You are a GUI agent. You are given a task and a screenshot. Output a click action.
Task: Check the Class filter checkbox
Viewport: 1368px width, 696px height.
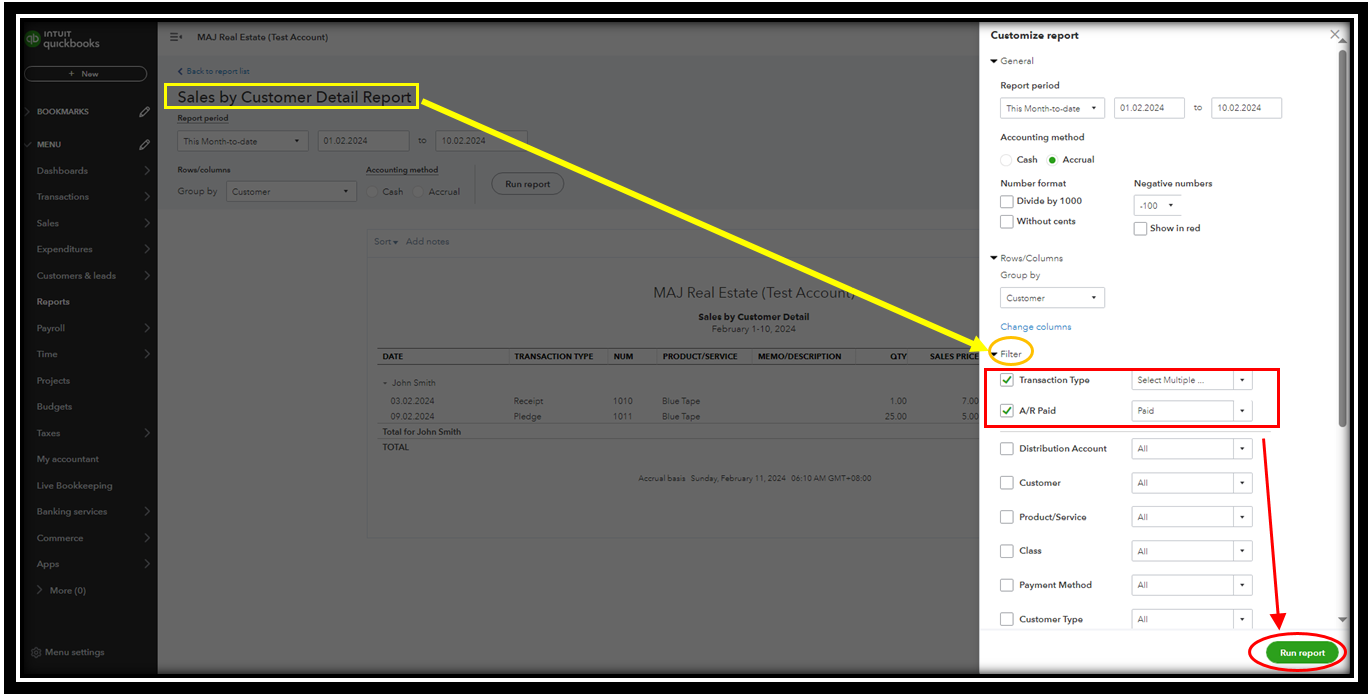coord(1007,551)
